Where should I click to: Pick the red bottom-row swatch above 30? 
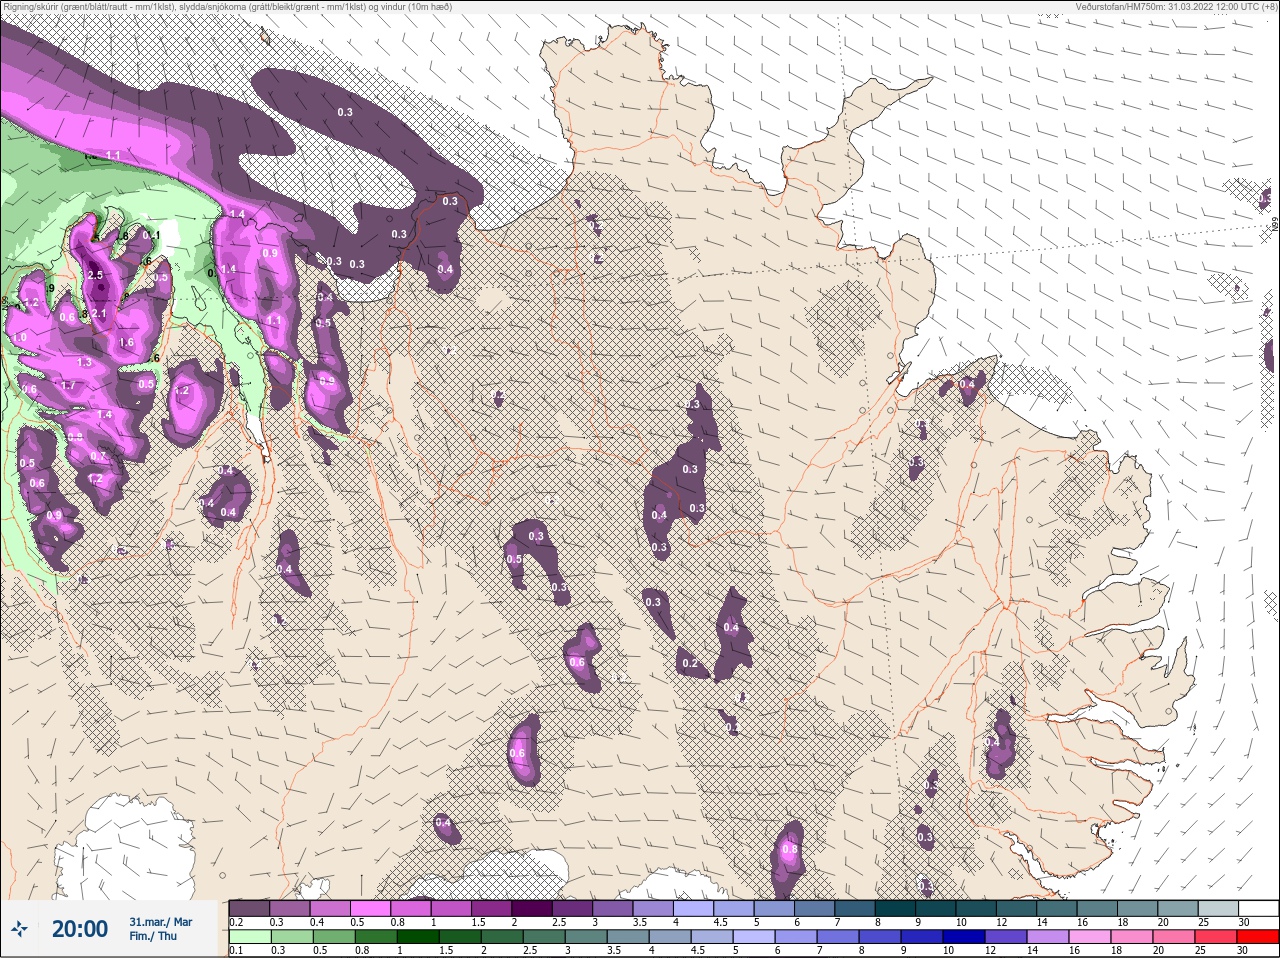click(1257, 937)
